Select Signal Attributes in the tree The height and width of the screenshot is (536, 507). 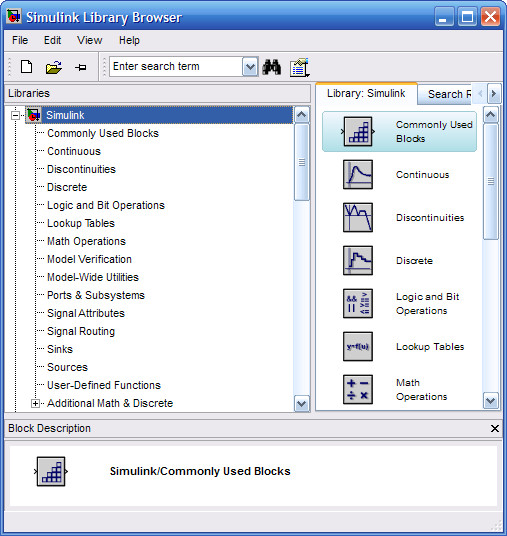click(x=86, y=313)
